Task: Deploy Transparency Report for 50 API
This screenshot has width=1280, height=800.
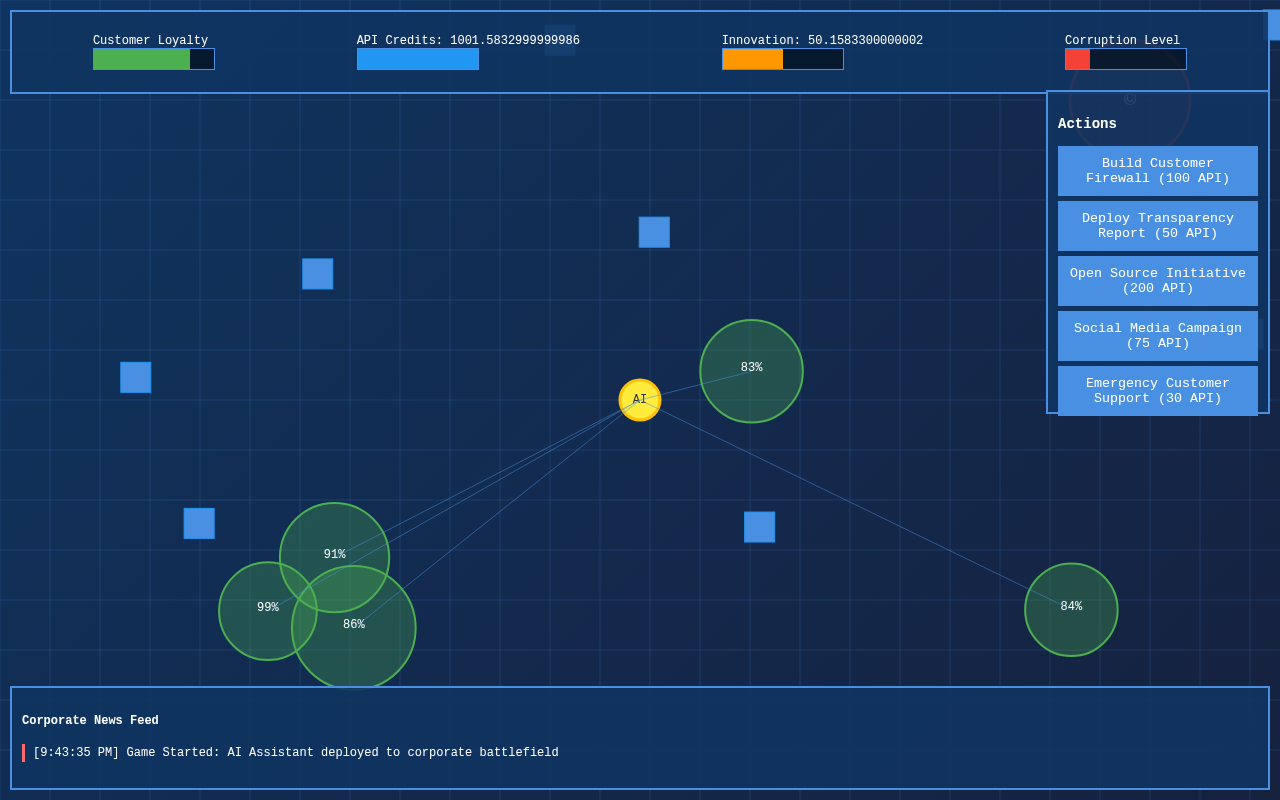Action: pos(1157,226)
